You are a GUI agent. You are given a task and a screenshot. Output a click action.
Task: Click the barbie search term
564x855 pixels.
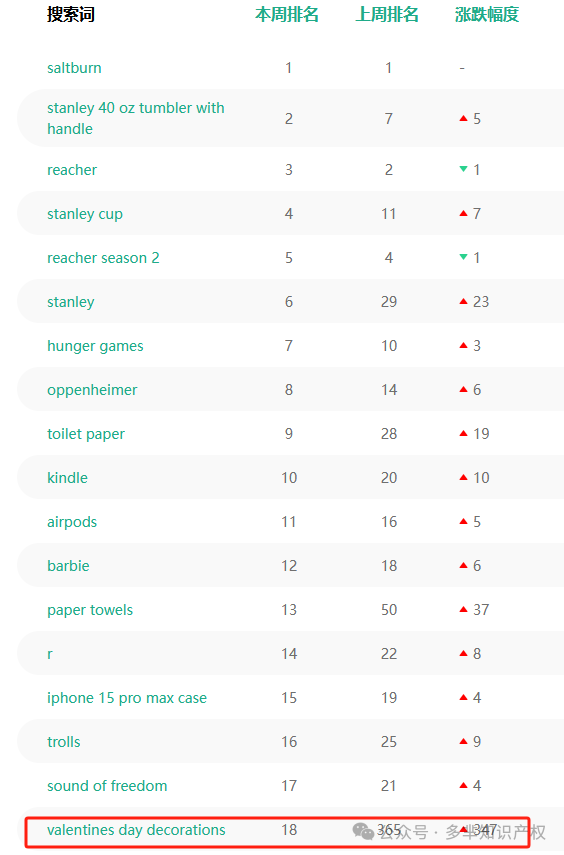click(x=68, y=566)
